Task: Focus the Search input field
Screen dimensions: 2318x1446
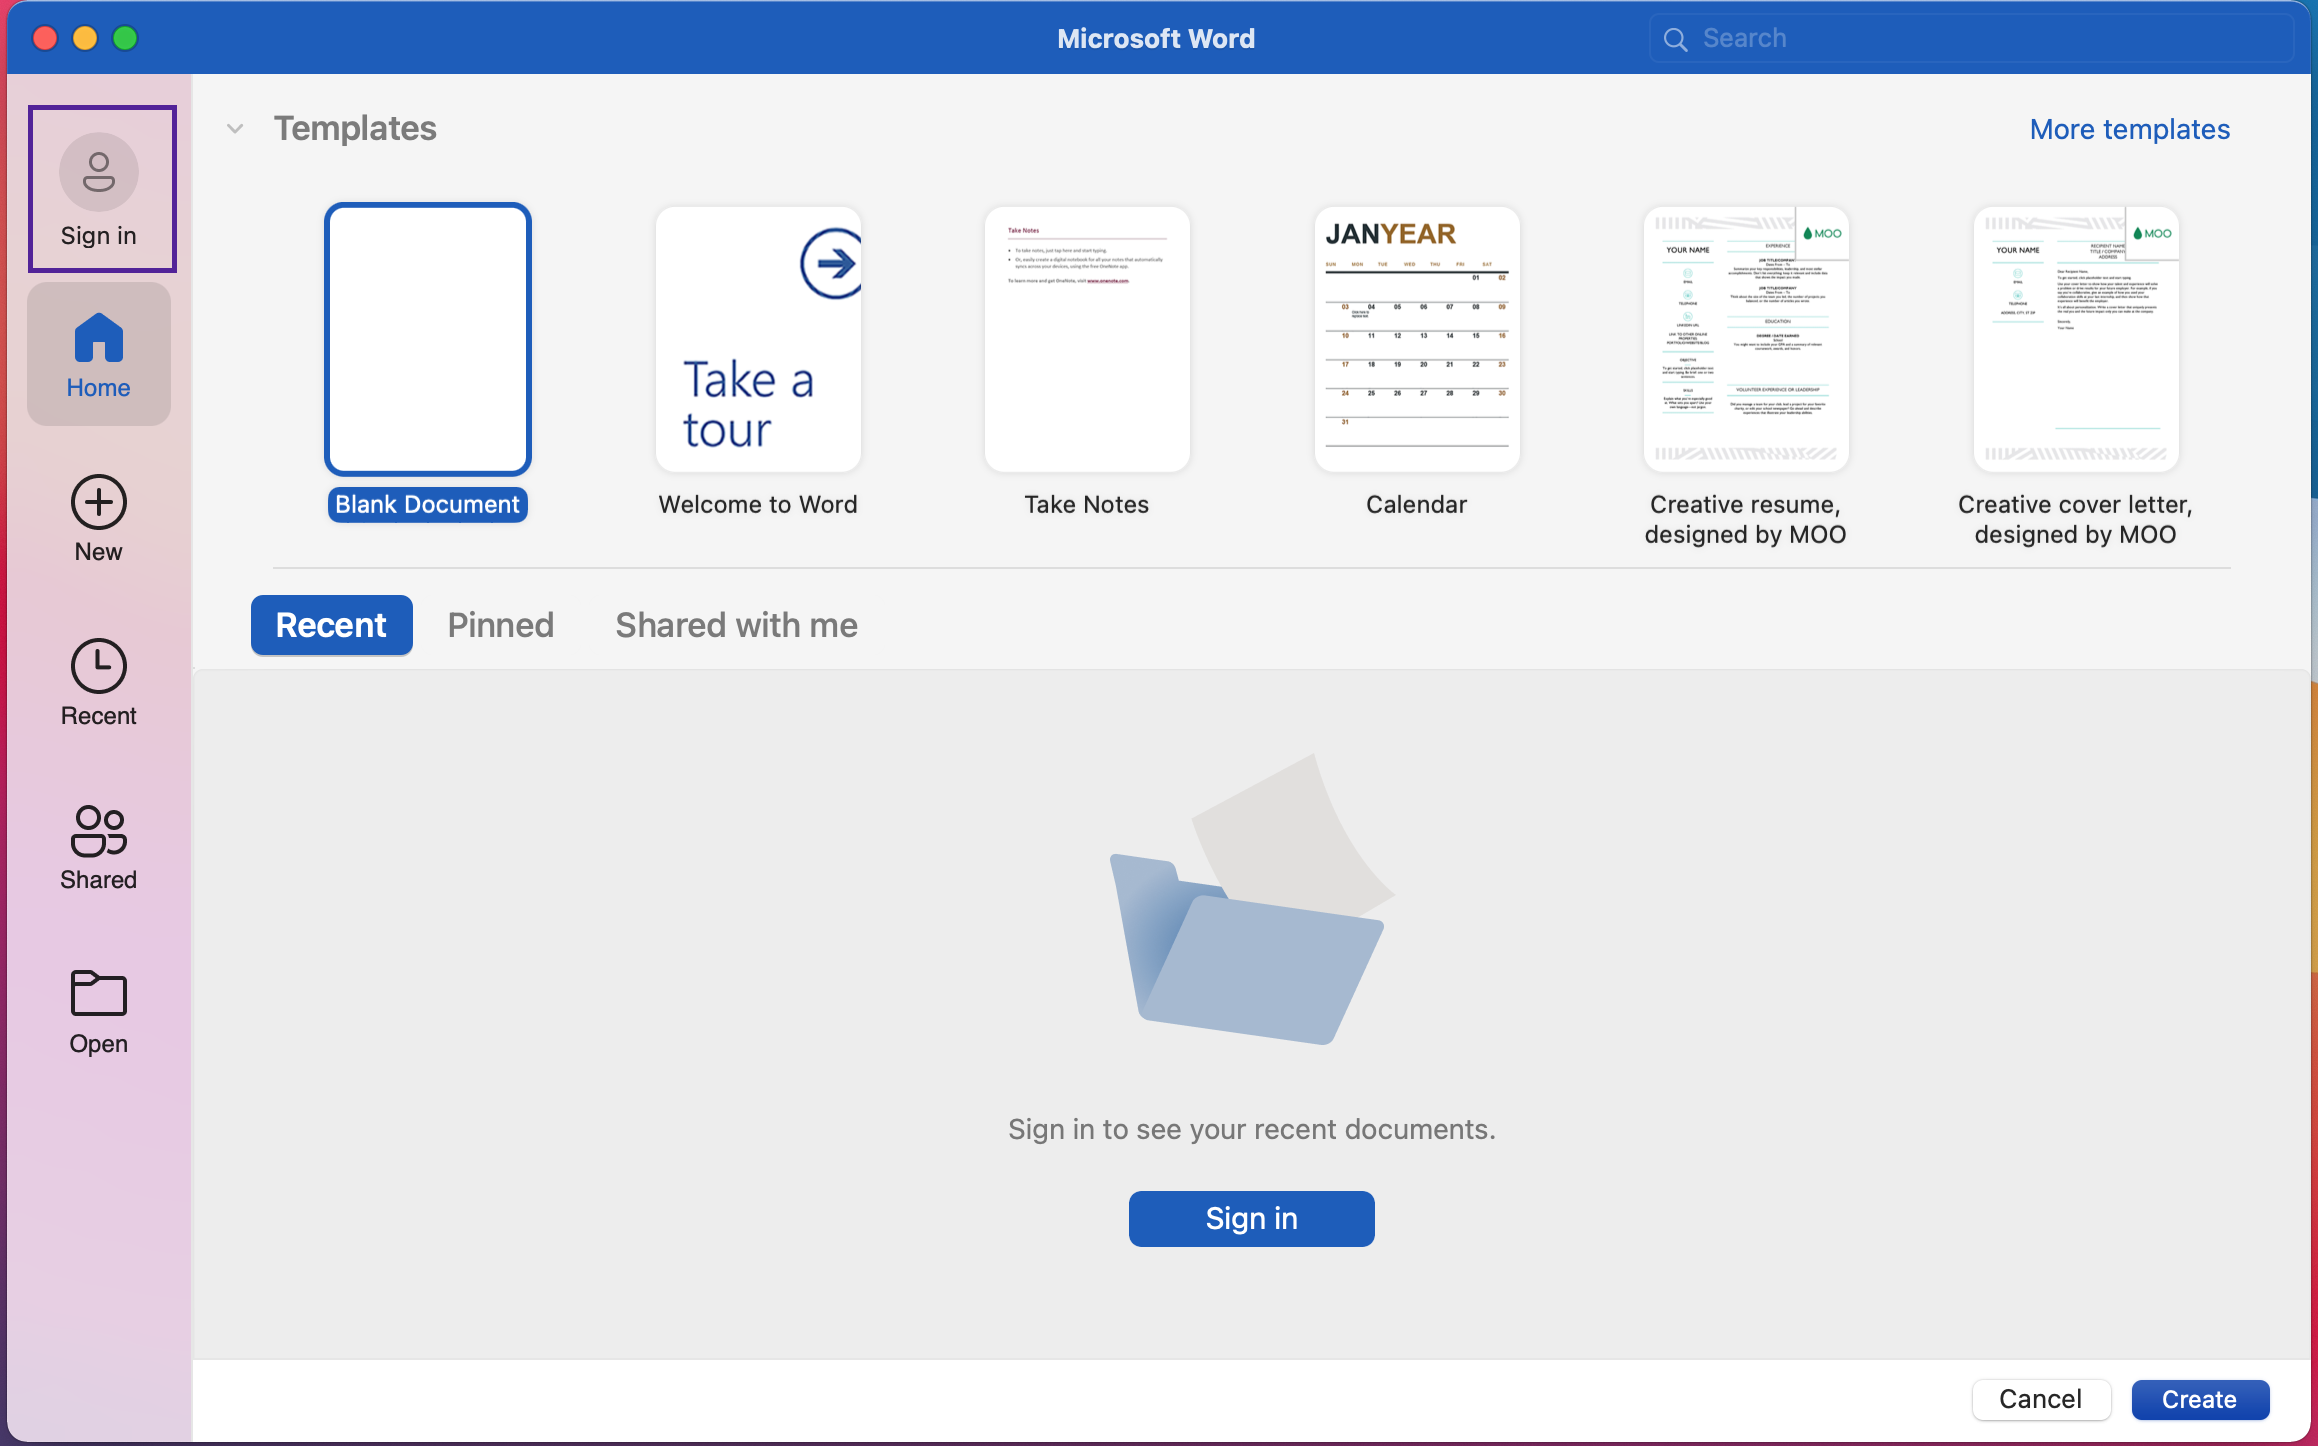Action: pos(1972,39)
